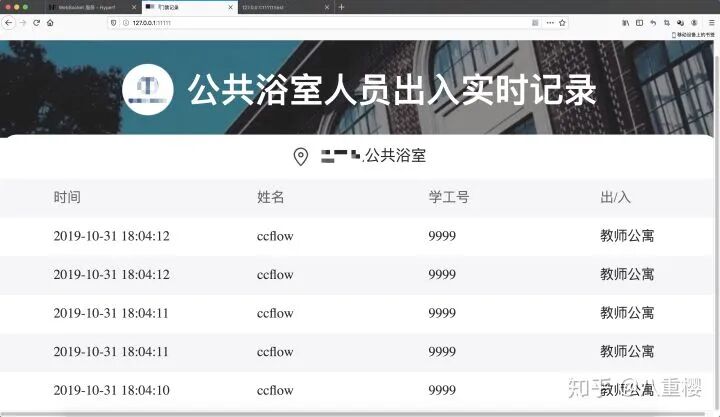The width and height of the screenshot is (720, 417).
Task: Click the 学工号 column header
Action: [449, 197]
